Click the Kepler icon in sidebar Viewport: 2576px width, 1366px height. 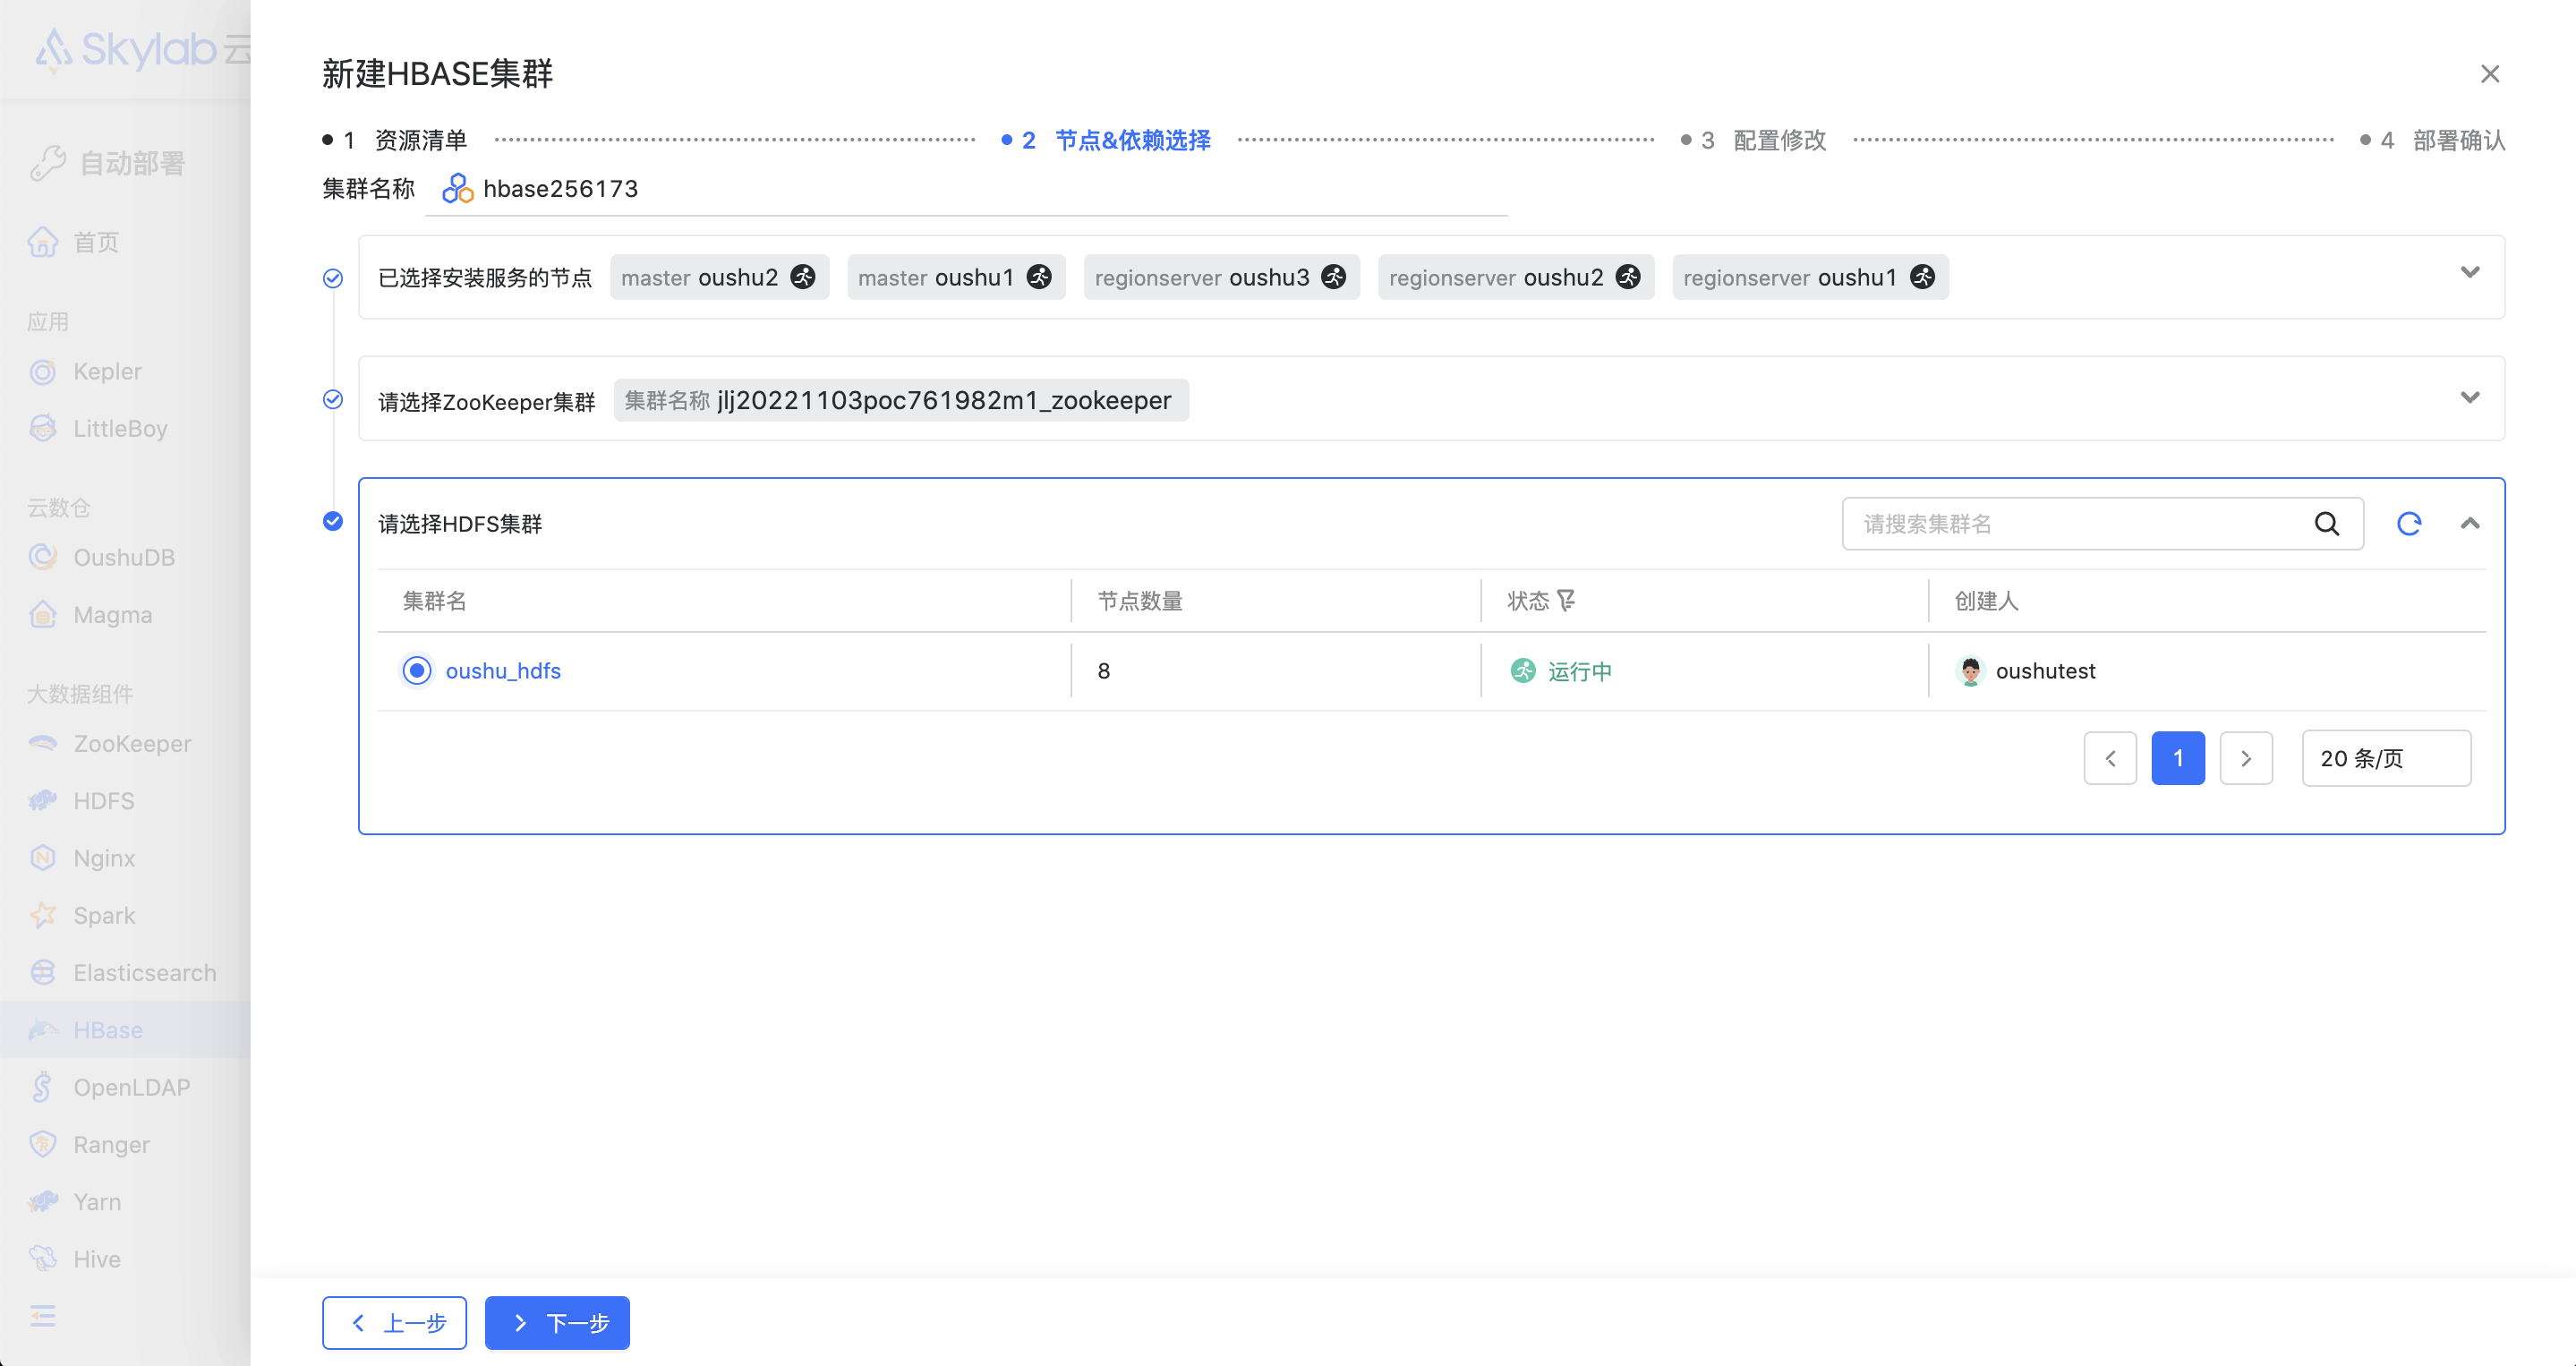click(x=43, y=372)
